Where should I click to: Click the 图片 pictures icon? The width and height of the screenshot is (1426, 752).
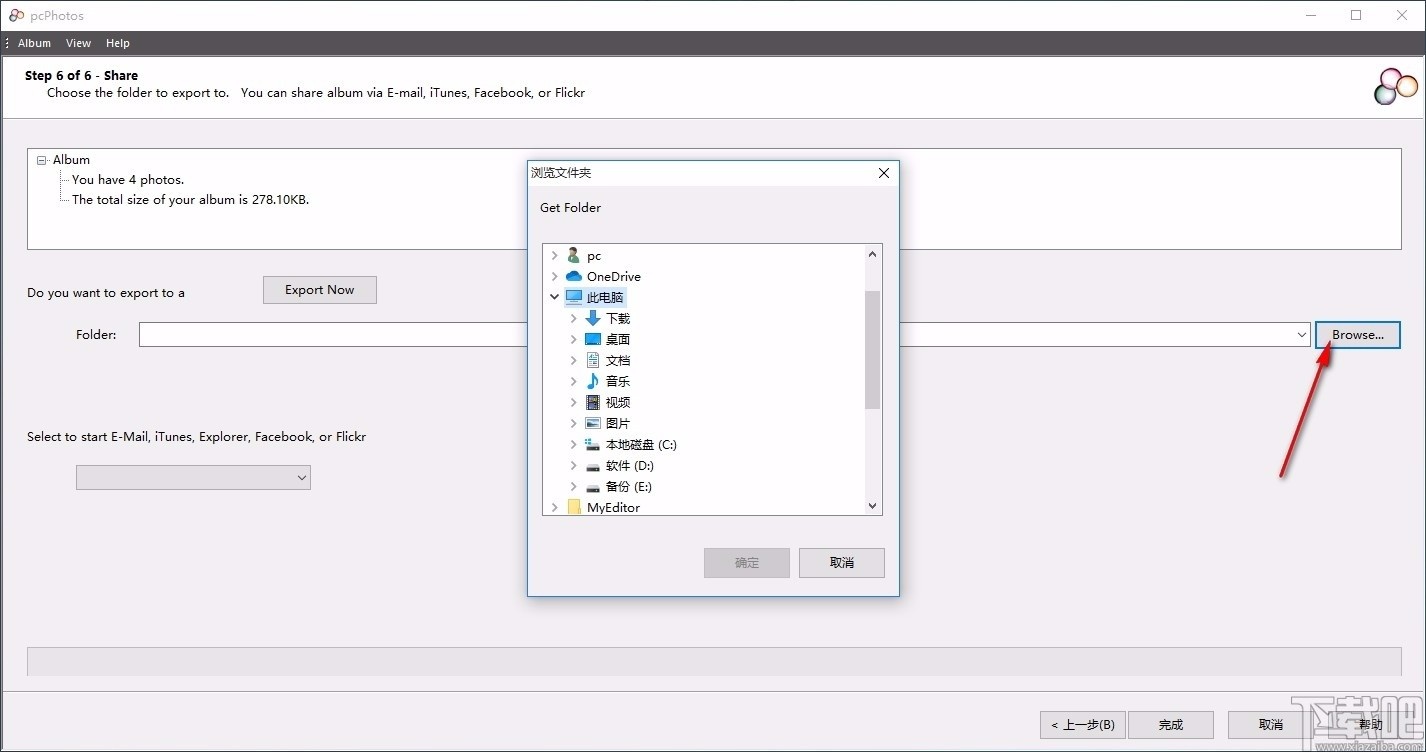(x=593, y=423)
